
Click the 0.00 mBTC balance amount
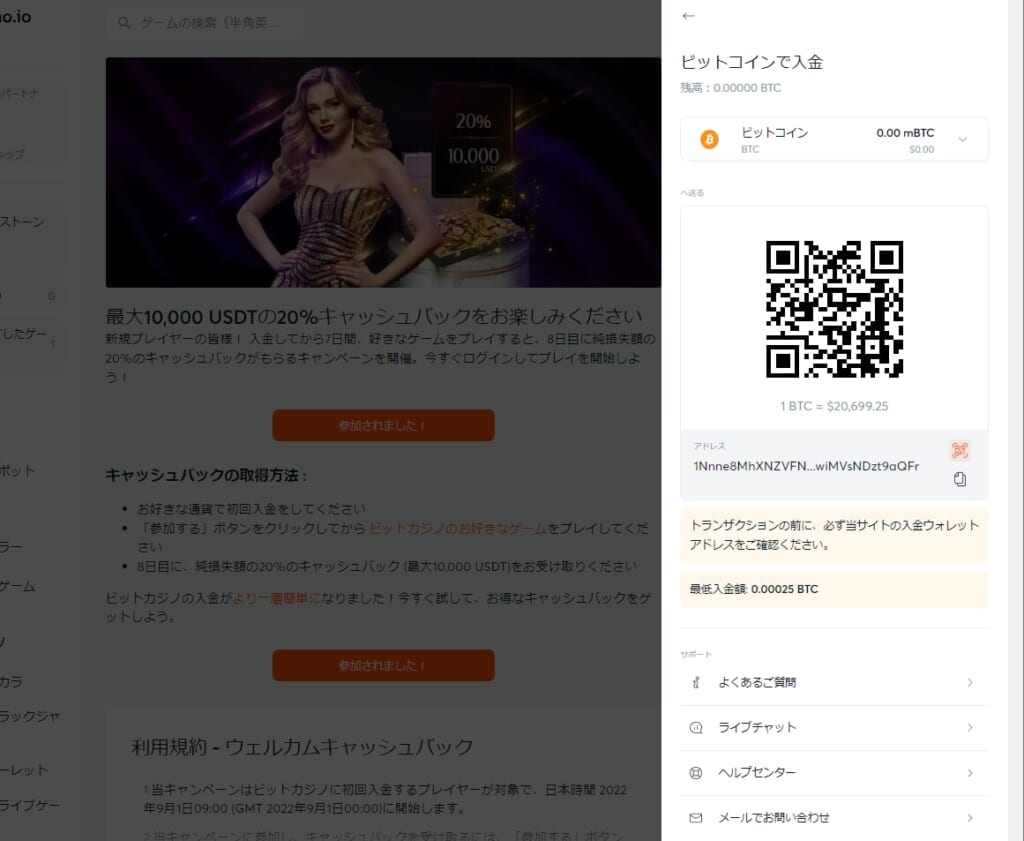(x=905, y=133)
